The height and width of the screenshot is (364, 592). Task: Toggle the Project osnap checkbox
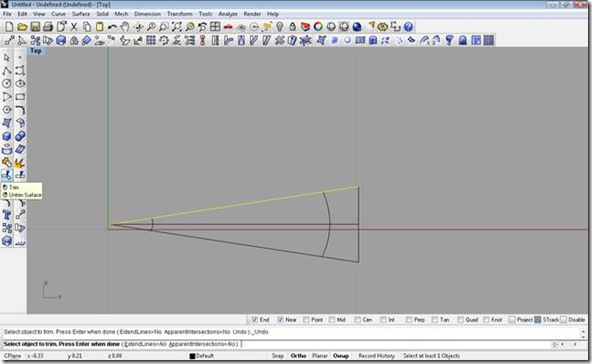(x=512, y=320)
